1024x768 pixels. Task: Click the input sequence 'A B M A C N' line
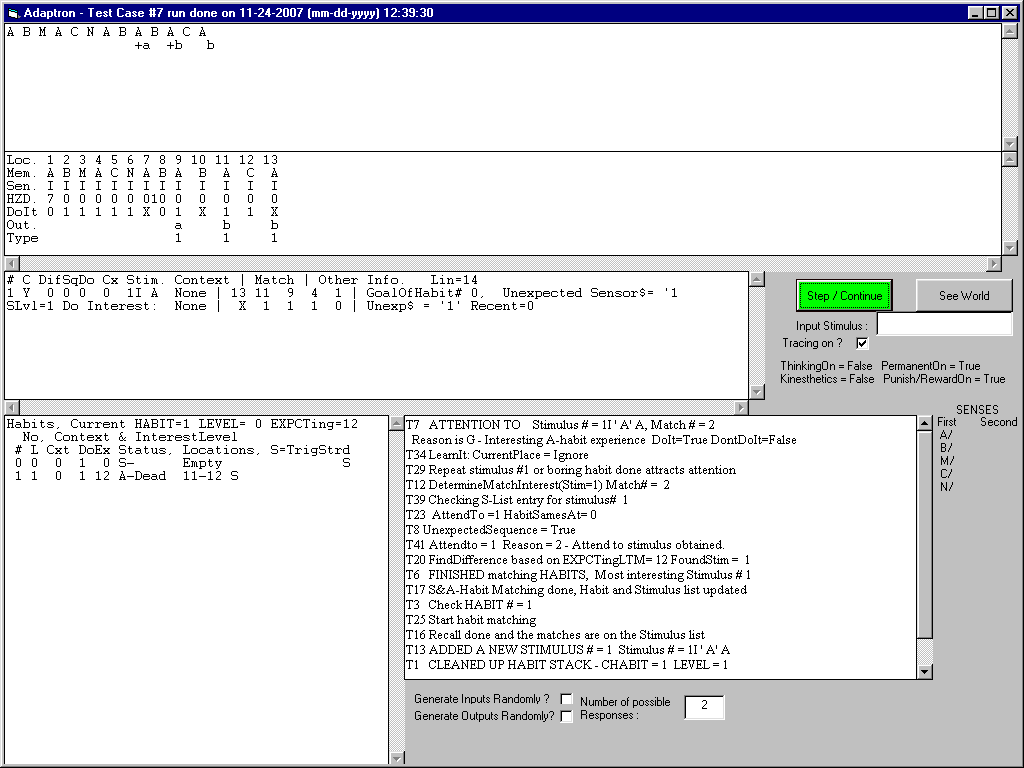(x=106, y=31)
